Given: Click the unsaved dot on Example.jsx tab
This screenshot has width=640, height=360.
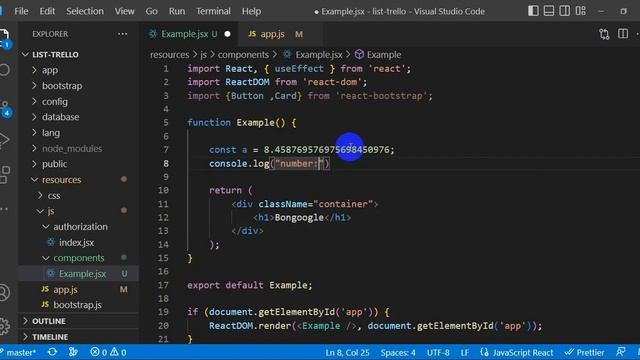Looking at the screenshot, I should [227, 34].
